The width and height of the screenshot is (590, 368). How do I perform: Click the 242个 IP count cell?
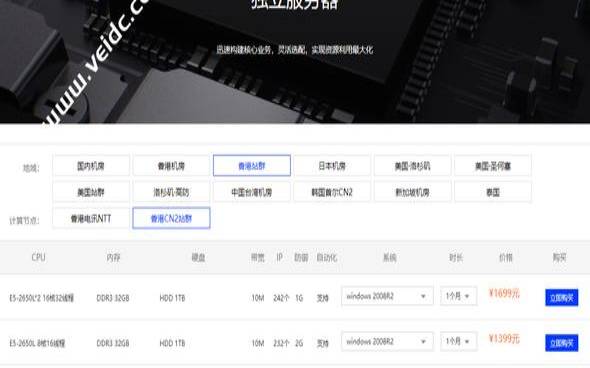click(281, 298)
